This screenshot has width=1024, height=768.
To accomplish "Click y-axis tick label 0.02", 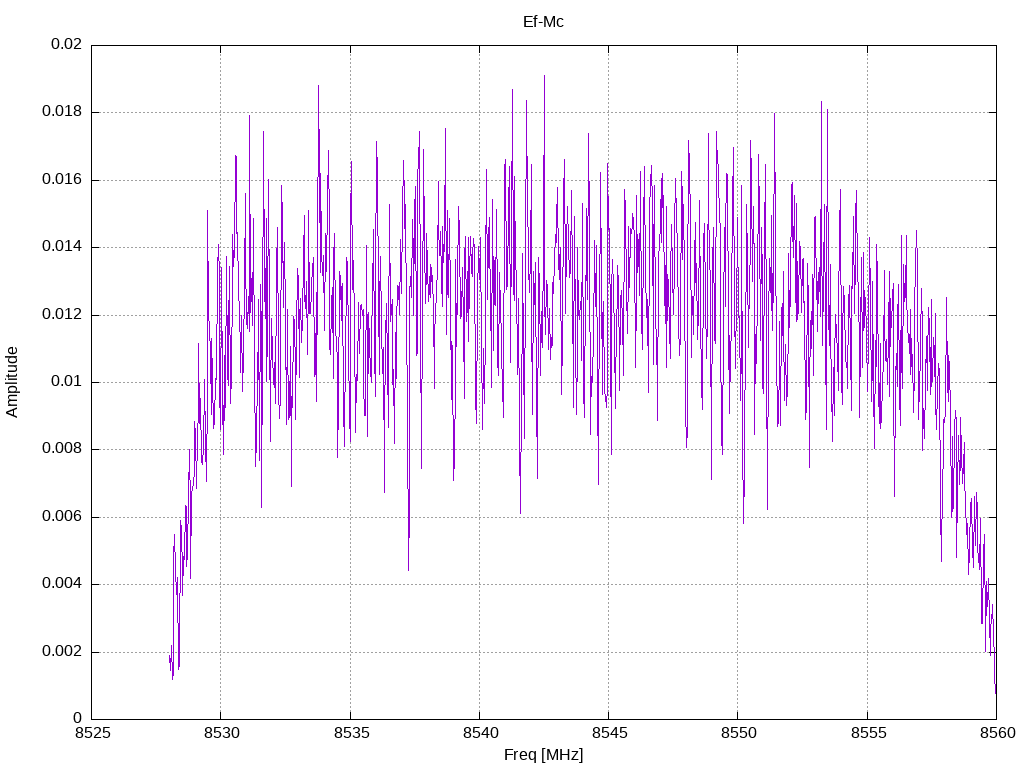I will pyautogui.click(x=67, y=44).
